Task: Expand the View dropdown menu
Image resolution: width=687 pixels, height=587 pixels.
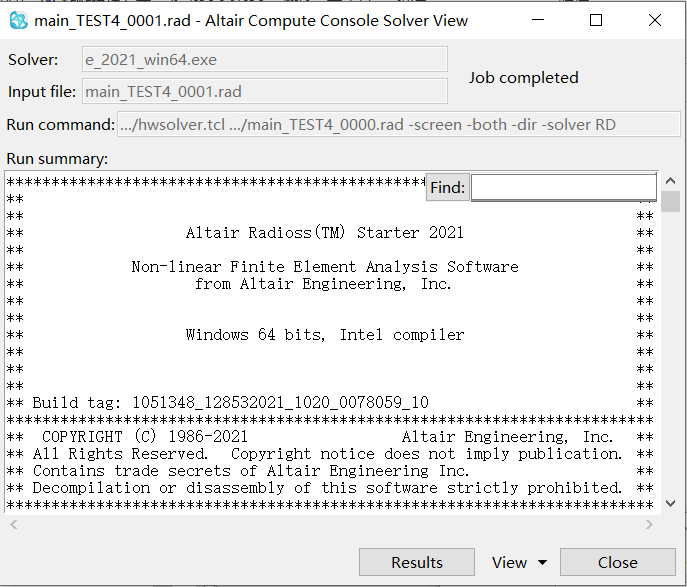Action: (x=519, y=562)
